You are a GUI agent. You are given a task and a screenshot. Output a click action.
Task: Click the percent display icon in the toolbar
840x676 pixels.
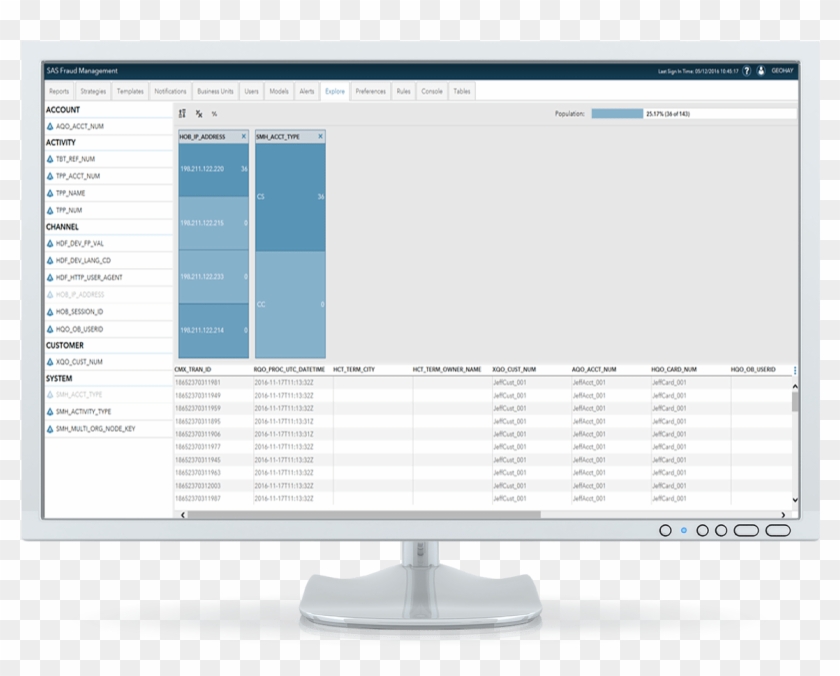point(213,114)
